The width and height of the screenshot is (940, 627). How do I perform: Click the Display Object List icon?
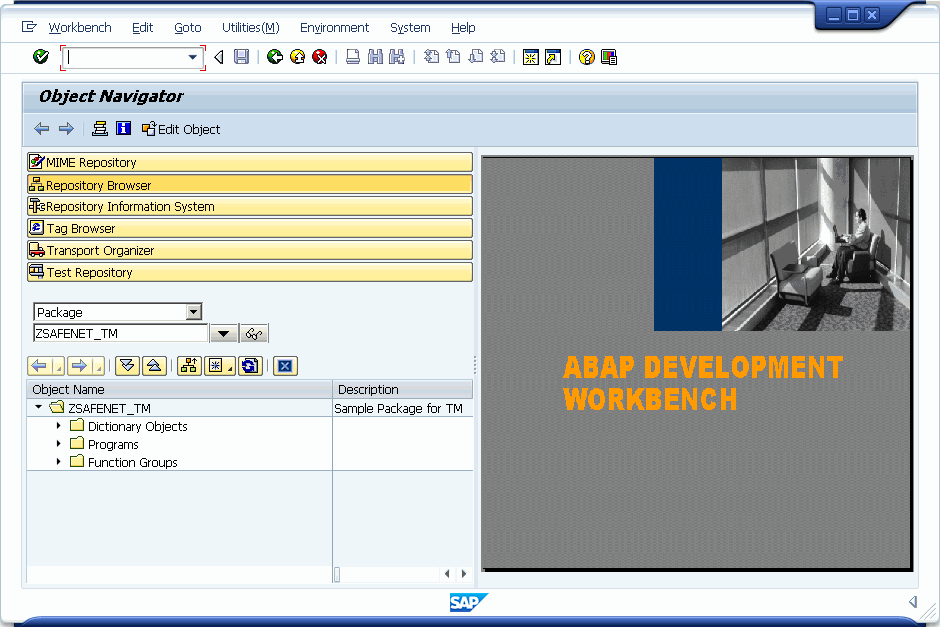coord(100,128)
